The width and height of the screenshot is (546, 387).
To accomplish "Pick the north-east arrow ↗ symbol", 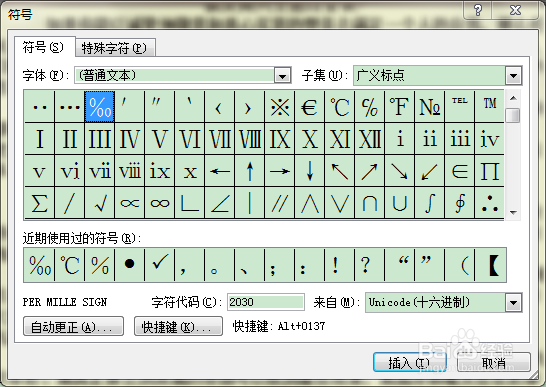I will click(369, 171).
